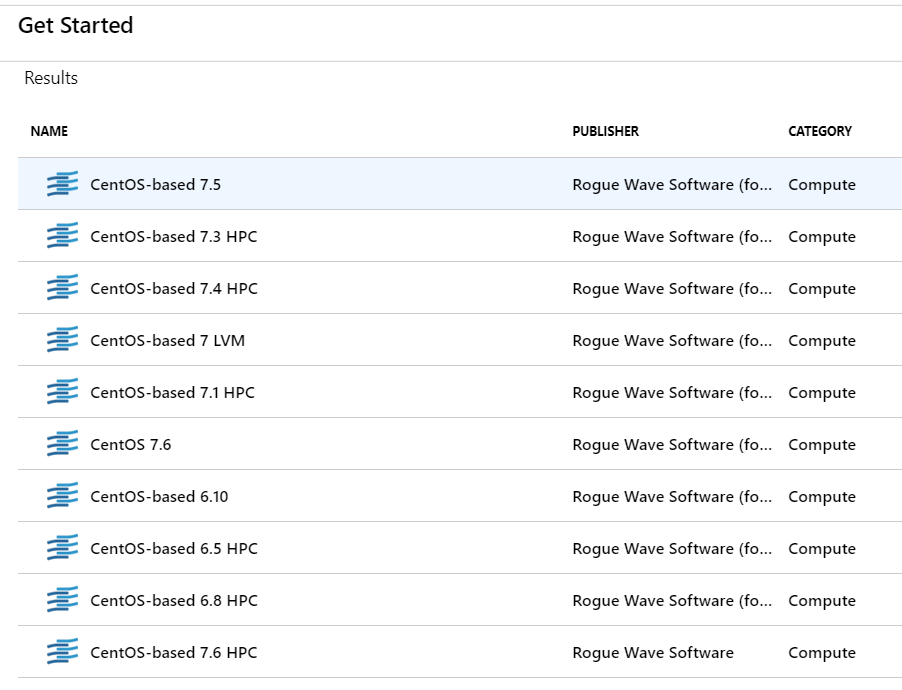Click the CentOS-based 6.5 HPC icon
The image size is (902, 690).
coord(62,547)
